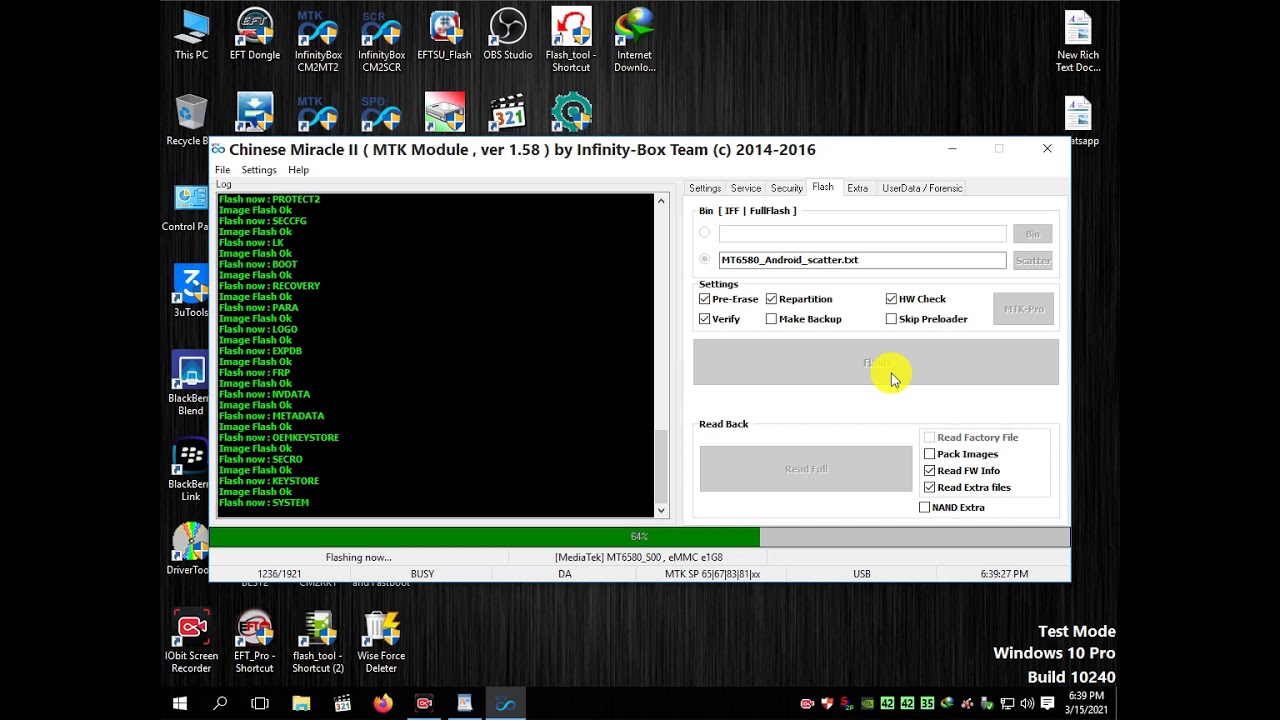Enable the Skip Preloader checkbox
The width and height of the screenshot is (1280, 720).
coord(891,319)
